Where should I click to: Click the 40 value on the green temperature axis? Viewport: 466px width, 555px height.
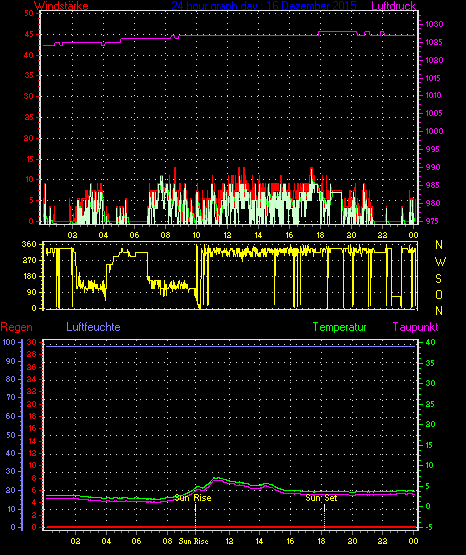(430, 342)
